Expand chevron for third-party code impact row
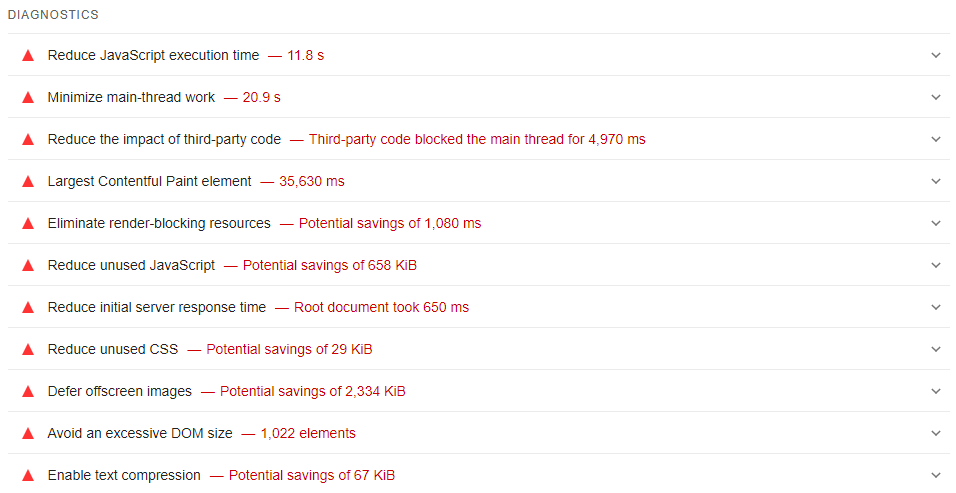The width and height of the screenshot is (956, 493). click(936, 139)
